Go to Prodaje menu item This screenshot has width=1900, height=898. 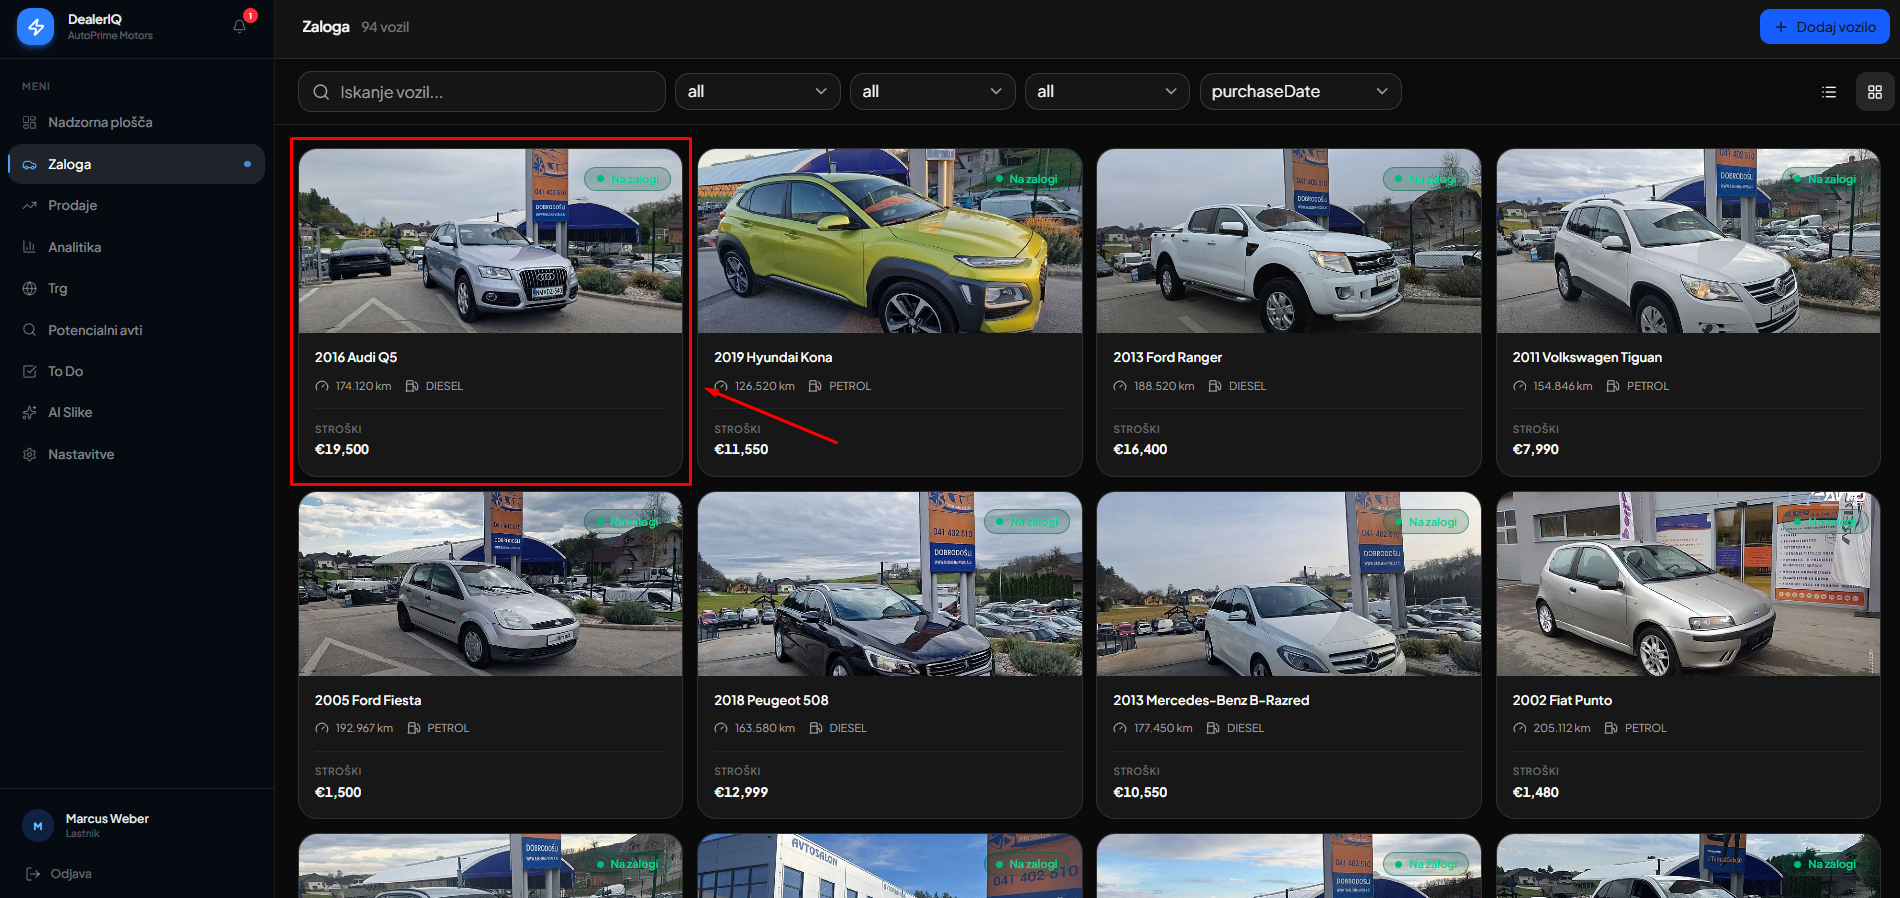72,205
